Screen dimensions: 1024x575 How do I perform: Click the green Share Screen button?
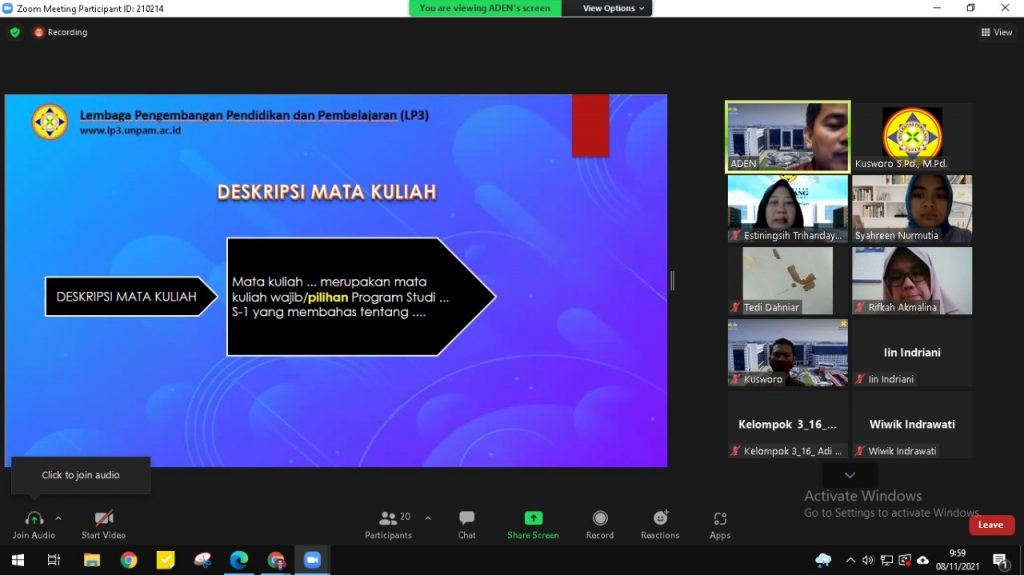click(533, 525)
